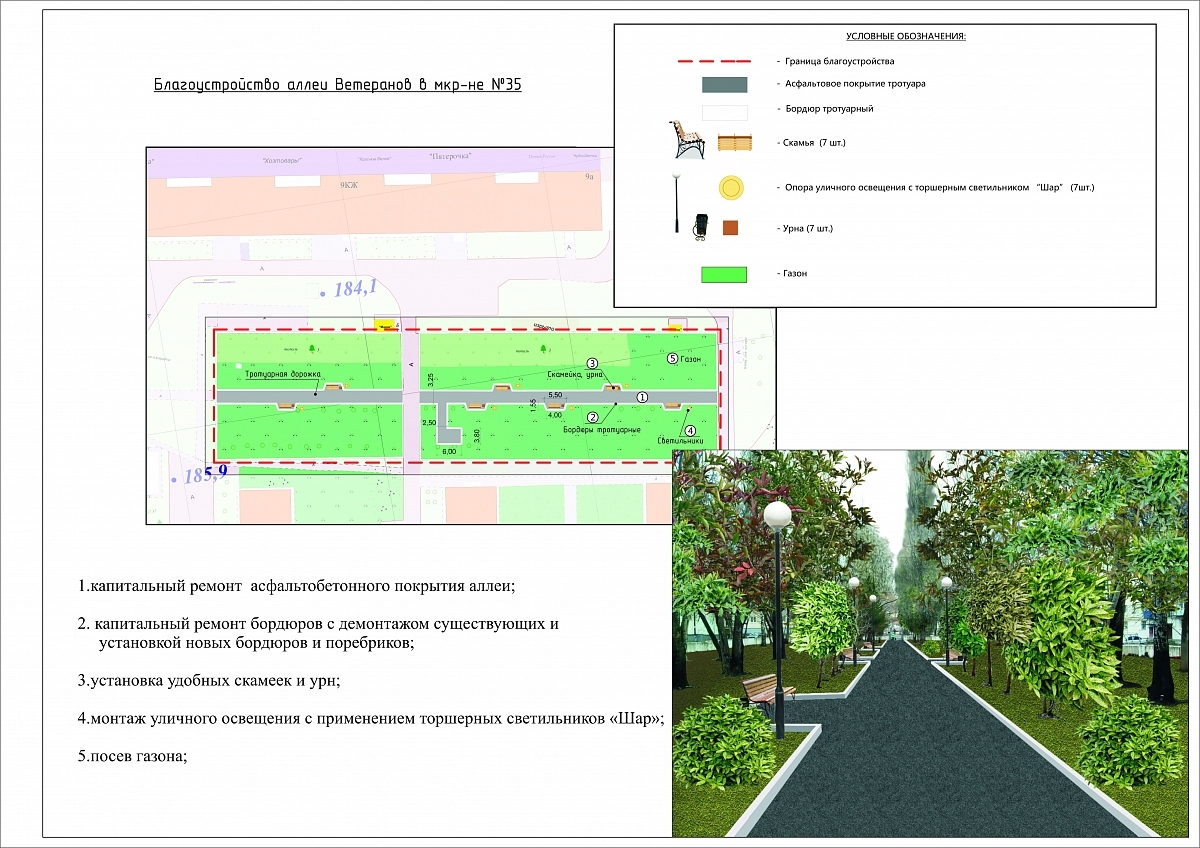Click the 'Граница благоустройства' legend label
This screenshot has height=848, width=1200.
(840, 61)
